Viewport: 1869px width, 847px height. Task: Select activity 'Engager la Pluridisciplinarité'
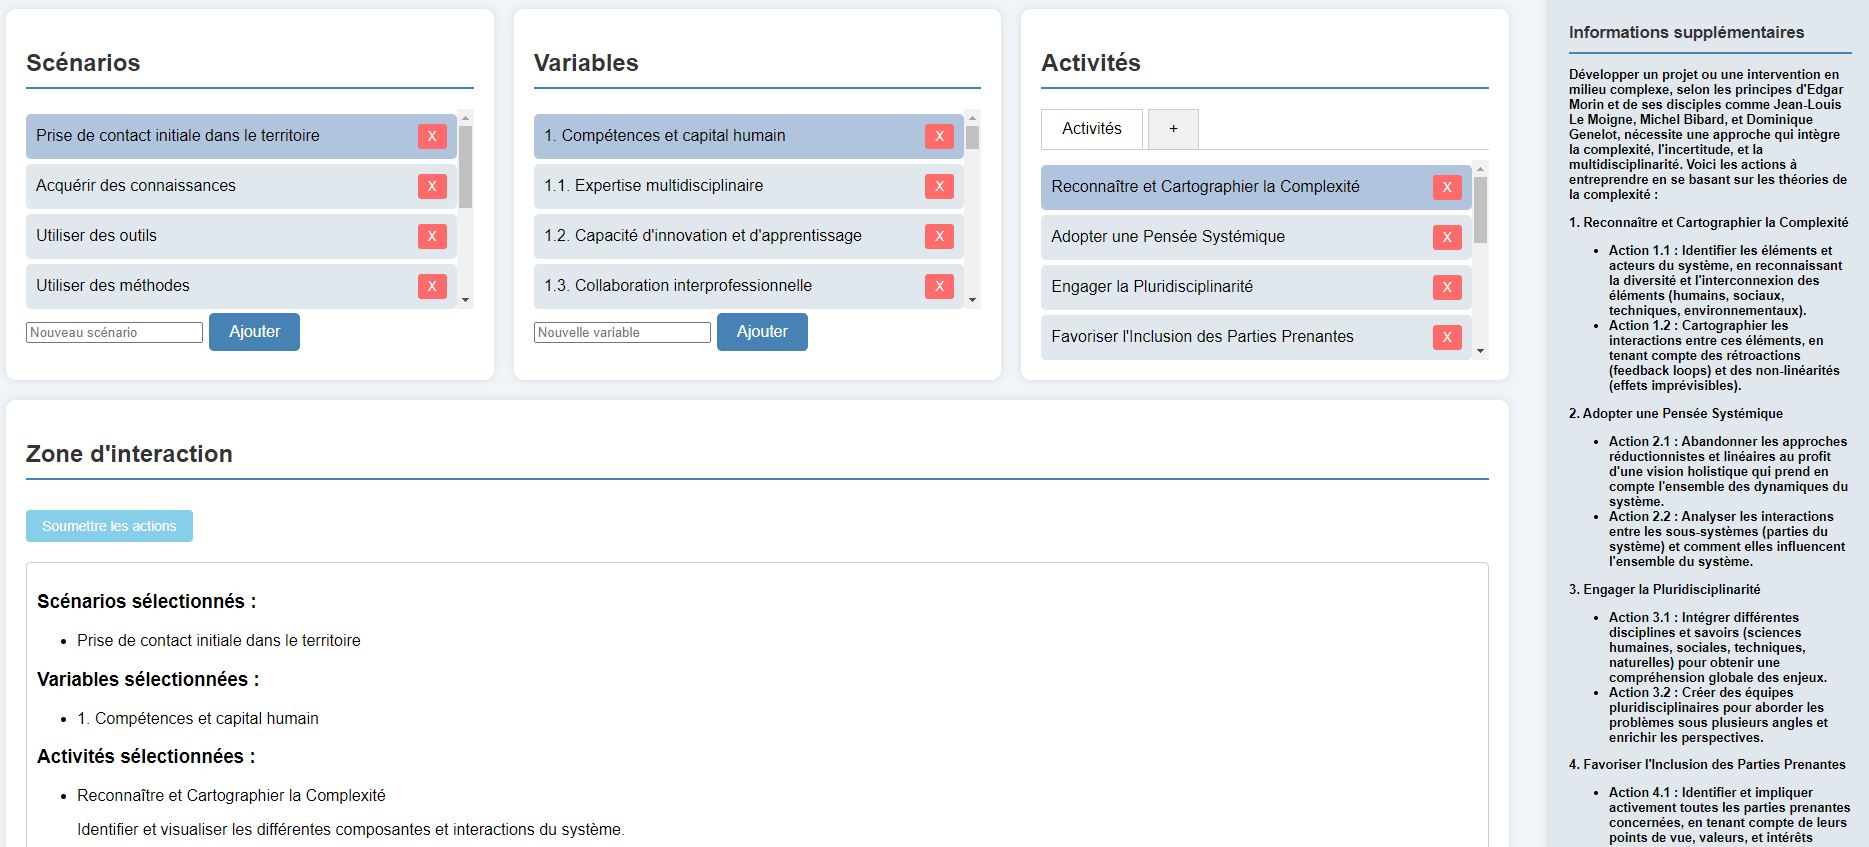click(1256, 287)
